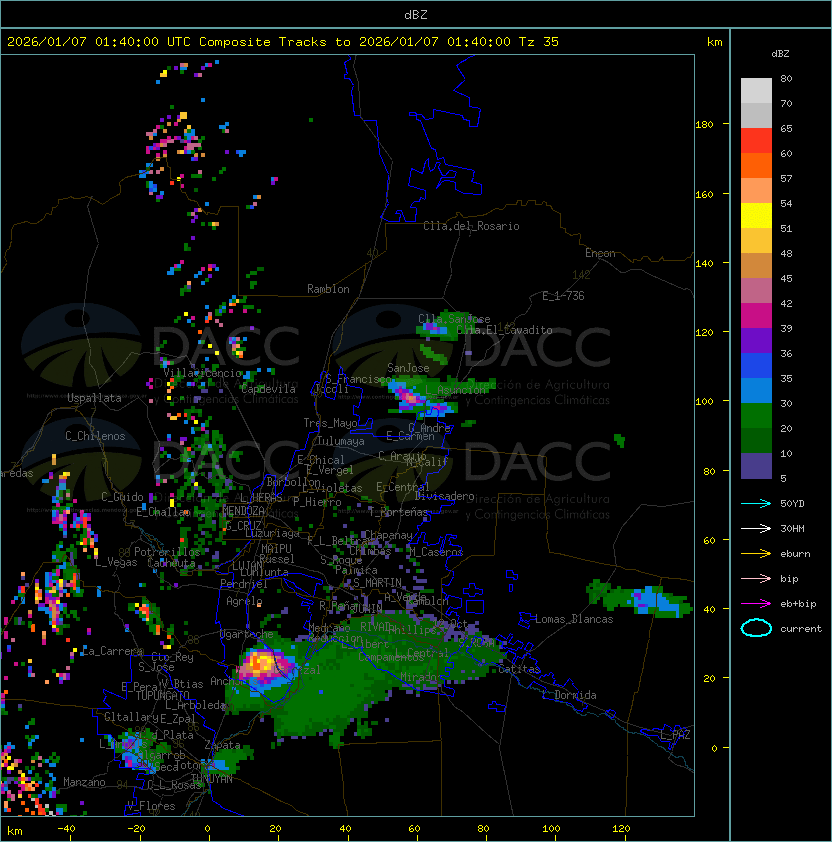Click the 'Tz 35' value in header
832x842 pixels.
pyautogui.click(x=539, y=42)
